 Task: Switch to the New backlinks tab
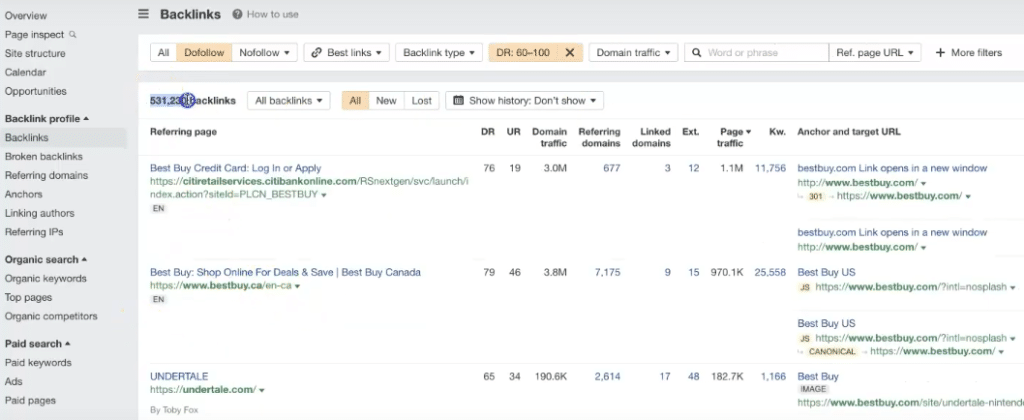pos(386,101)
